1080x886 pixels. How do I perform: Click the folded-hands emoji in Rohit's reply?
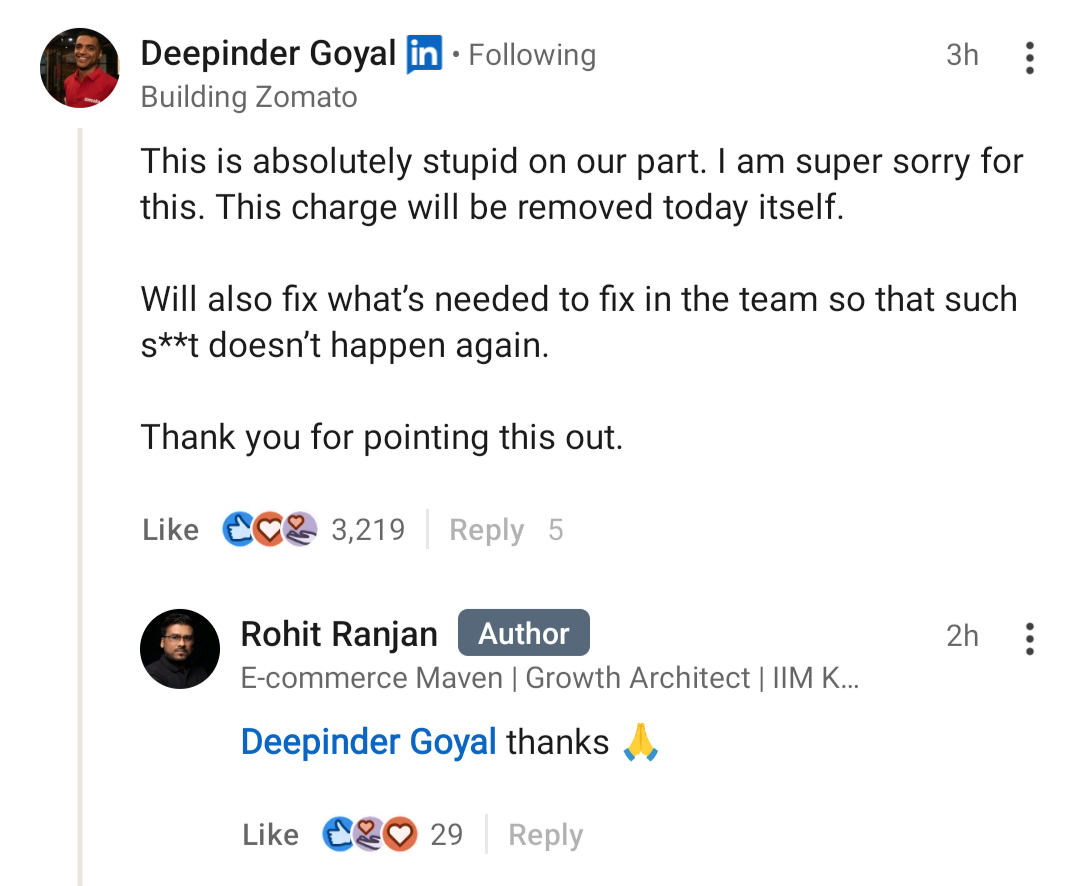(x=641, y=742)
